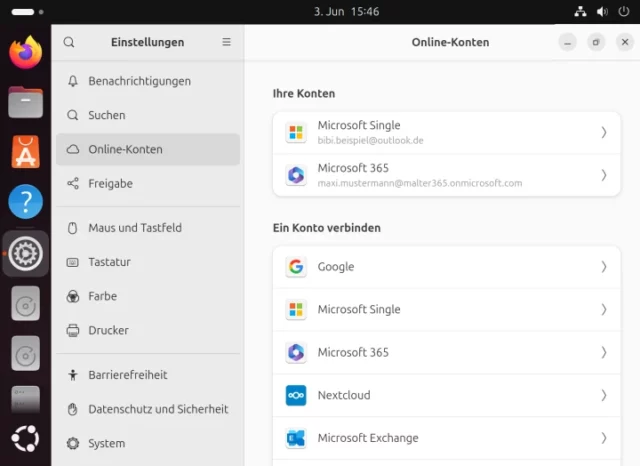
Task: Click the magnifier icon beside Suchen
Action: pos(73,115)
